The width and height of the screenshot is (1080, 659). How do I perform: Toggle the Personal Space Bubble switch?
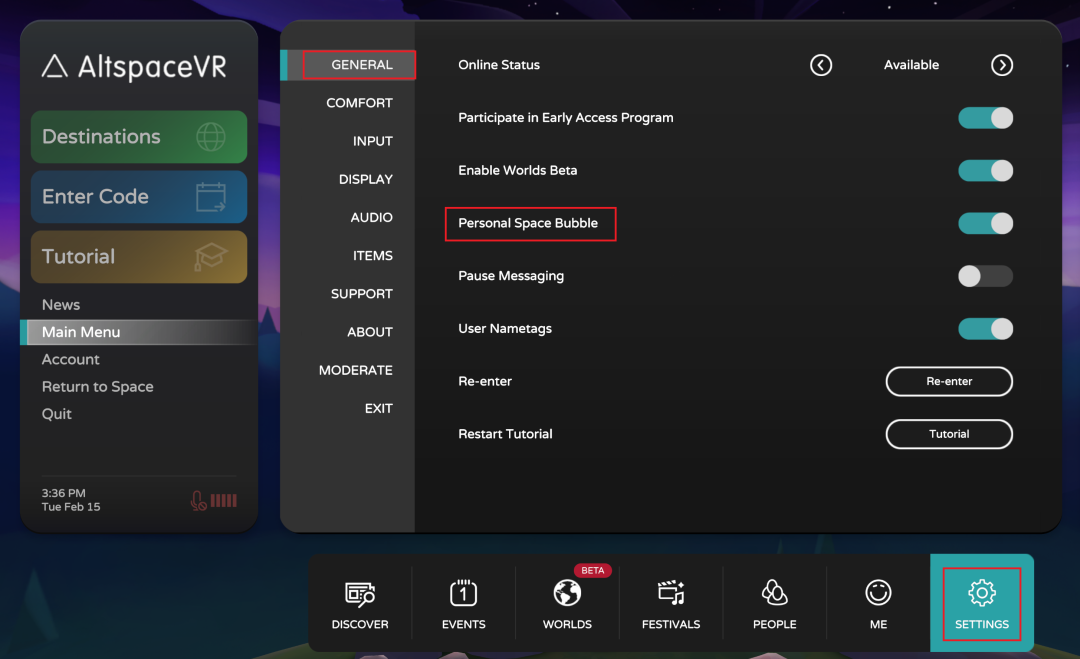coord(985,223)
